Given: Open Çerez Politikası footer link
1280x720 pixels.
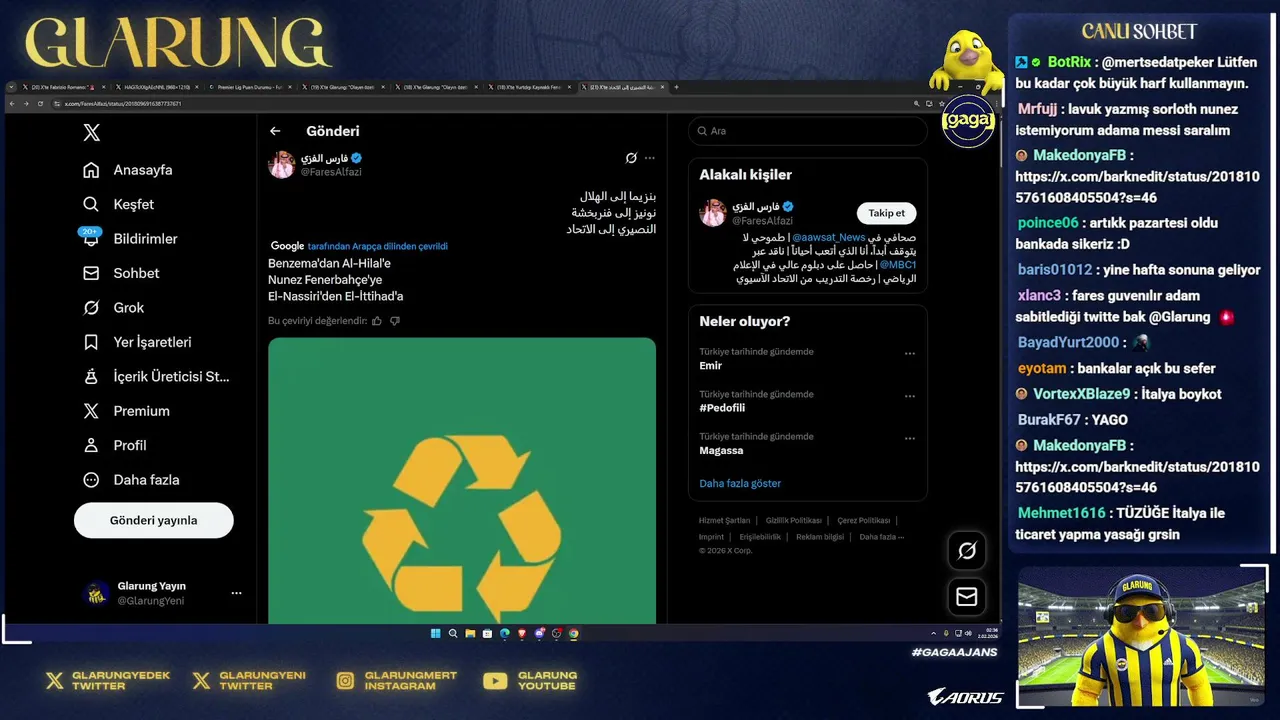Looking at the screenshot, I should [863, 521].
